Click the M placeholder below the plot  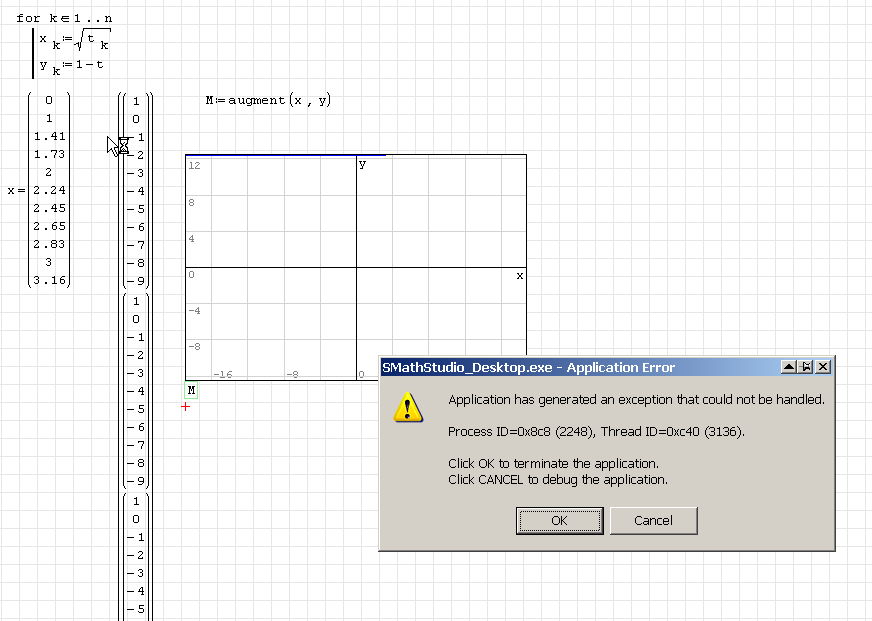coord(191,389)
